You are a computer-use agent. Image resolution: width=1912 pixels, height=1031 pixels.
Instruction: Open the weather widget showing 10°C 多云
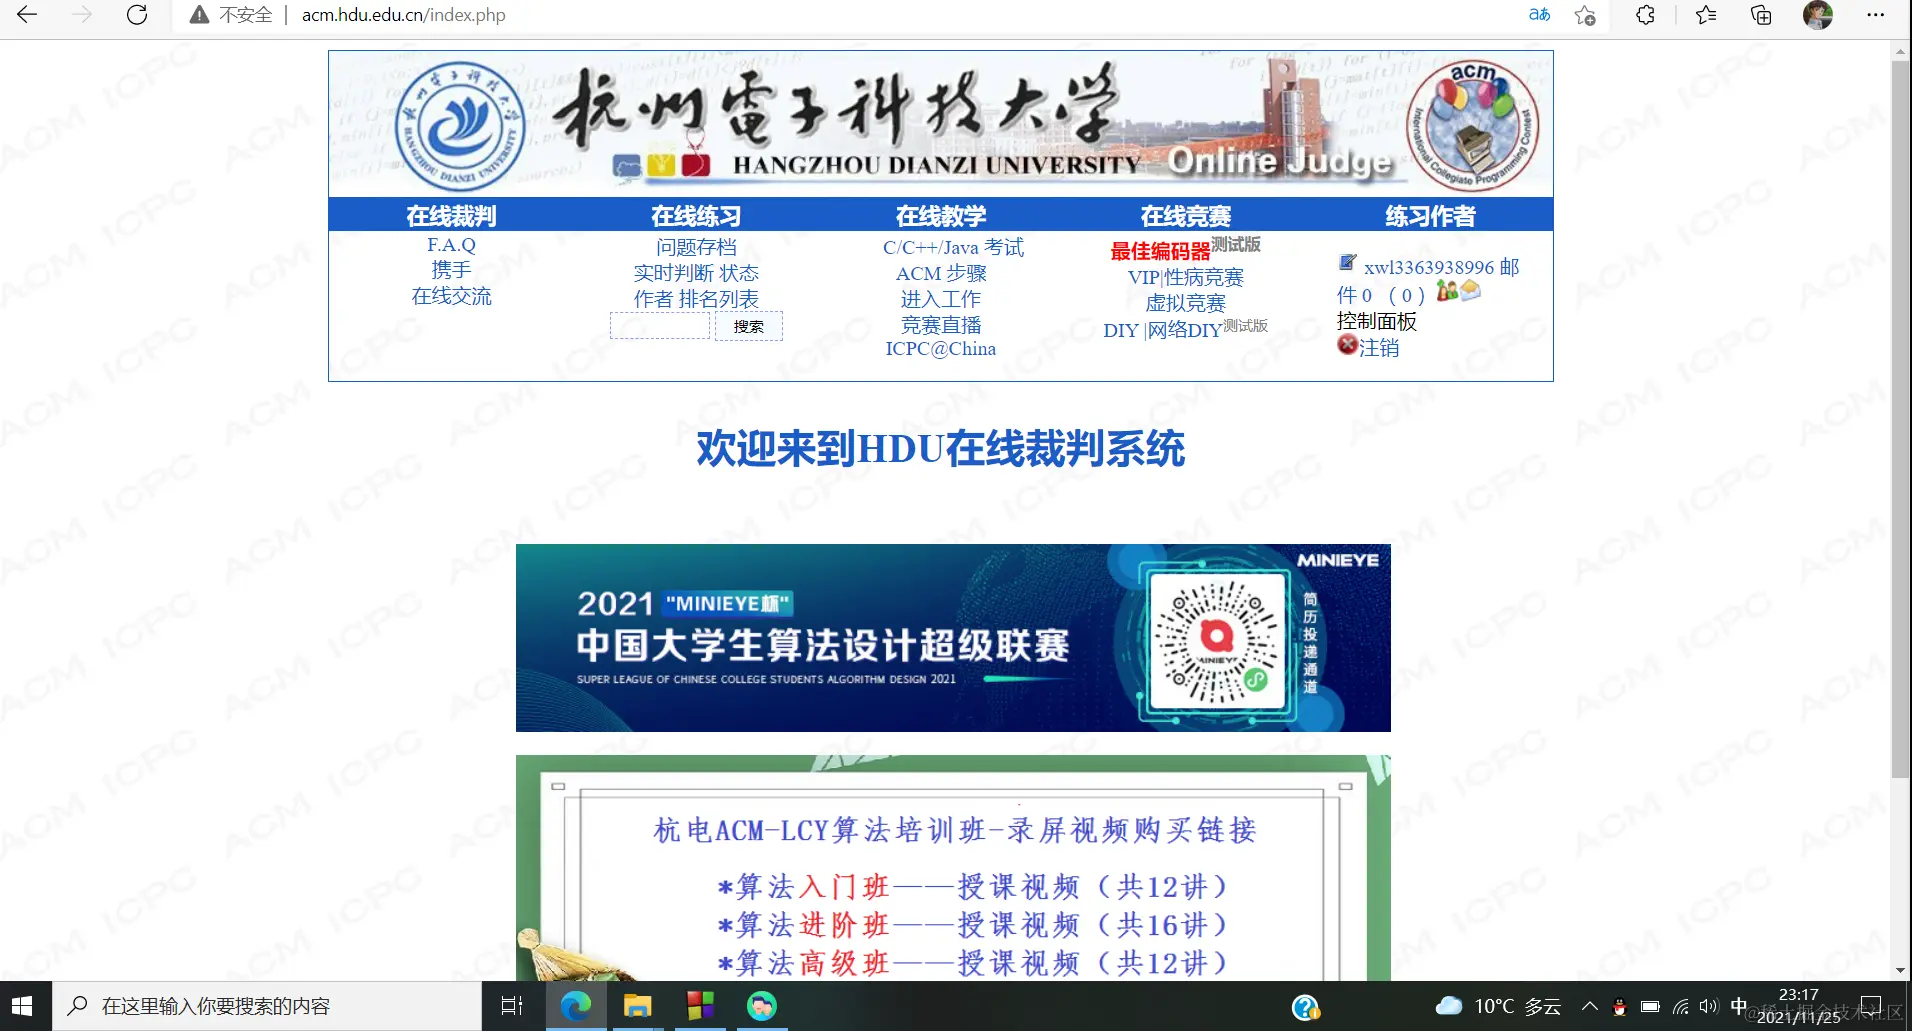(x=1498, y=1006)
